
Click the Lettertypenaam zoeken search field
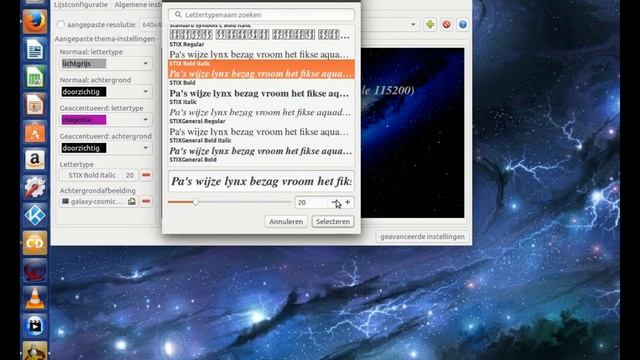click(261, 15)
